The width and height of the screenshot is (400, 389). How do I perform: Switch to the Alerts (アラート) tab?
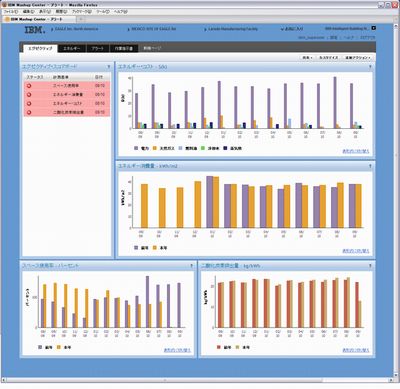point(97,48)
